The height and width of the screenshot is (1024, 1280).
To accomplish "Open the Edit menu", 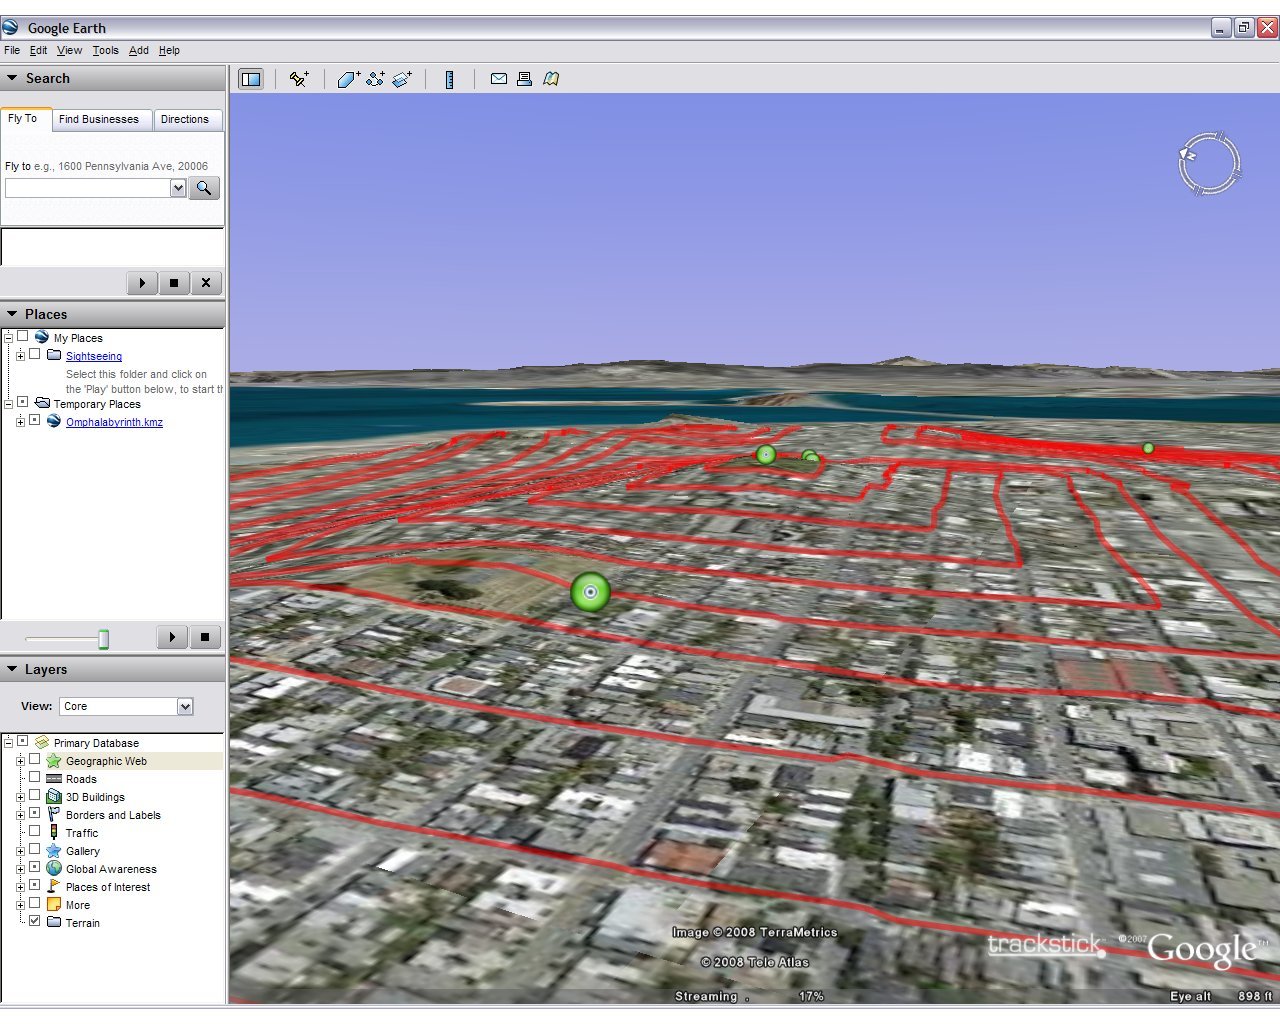I will [38, 50].
